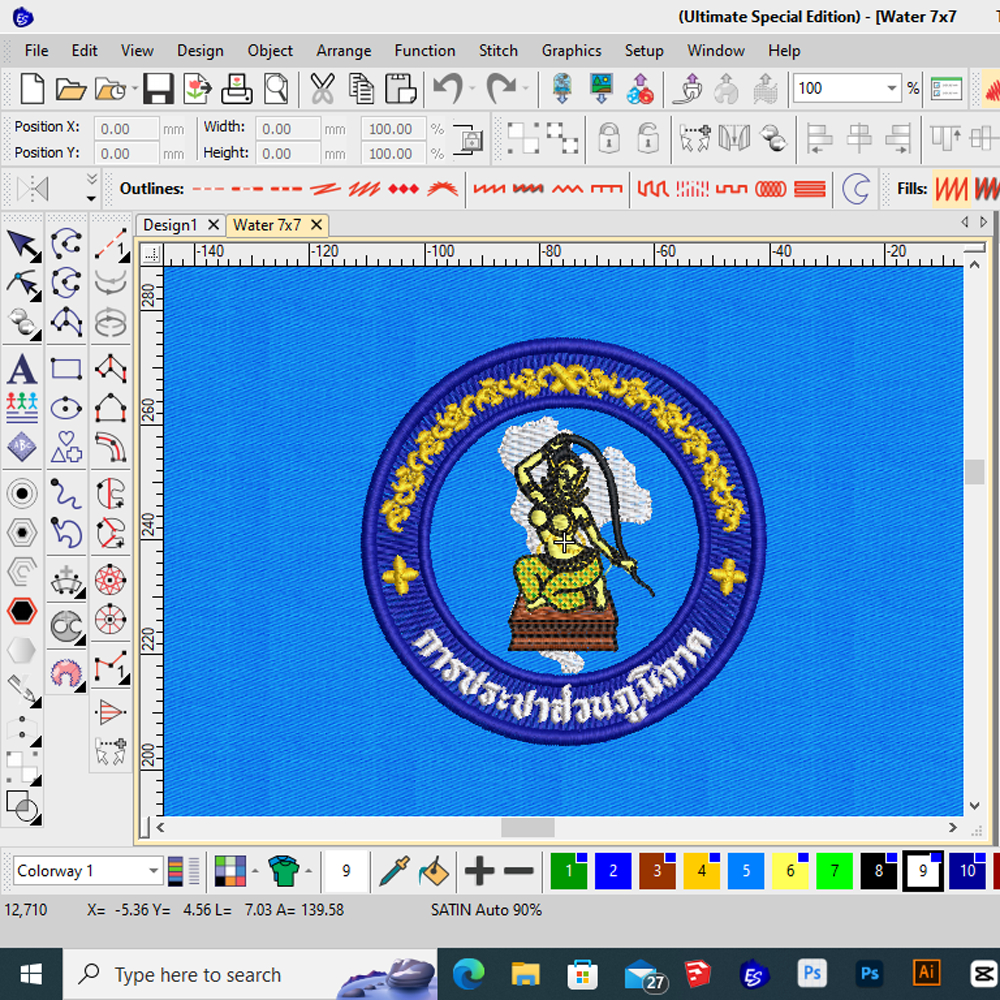
Task: Open Microsoft Edge from the taskbar
Action: 468,974
